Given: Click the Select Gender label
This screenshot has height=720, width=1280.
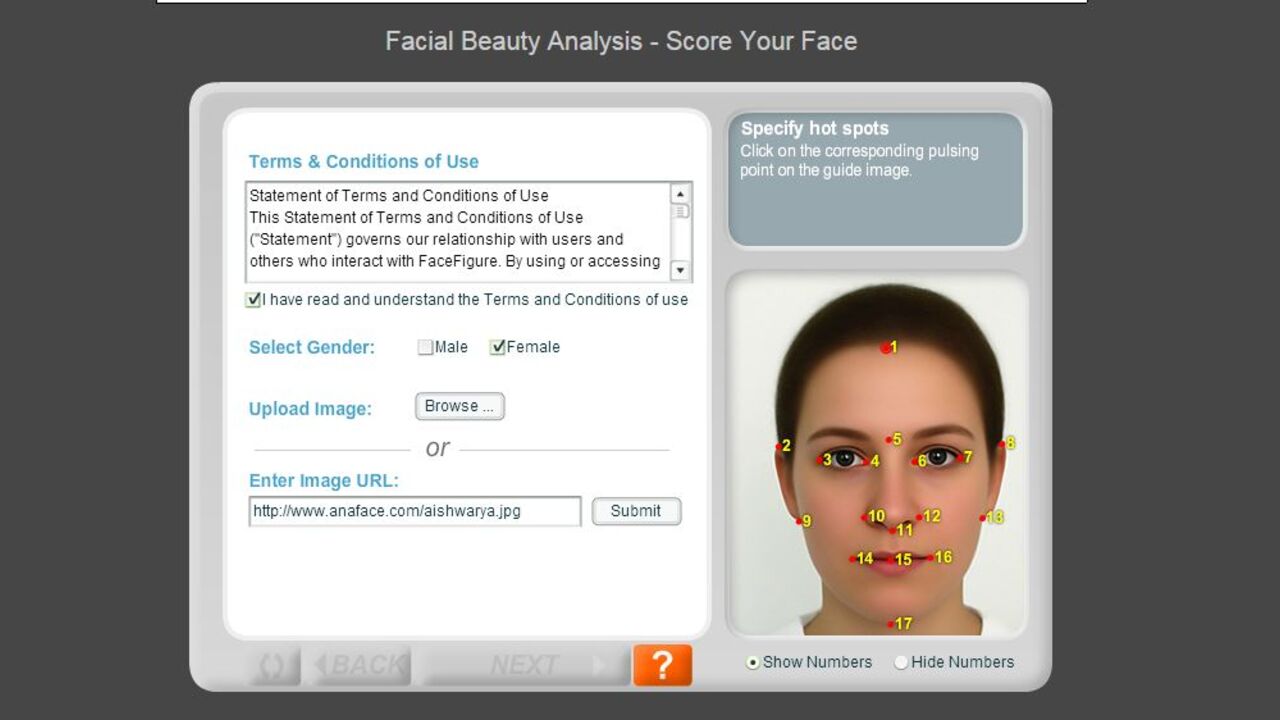Looking at the screenshot, I should [312, 348].
